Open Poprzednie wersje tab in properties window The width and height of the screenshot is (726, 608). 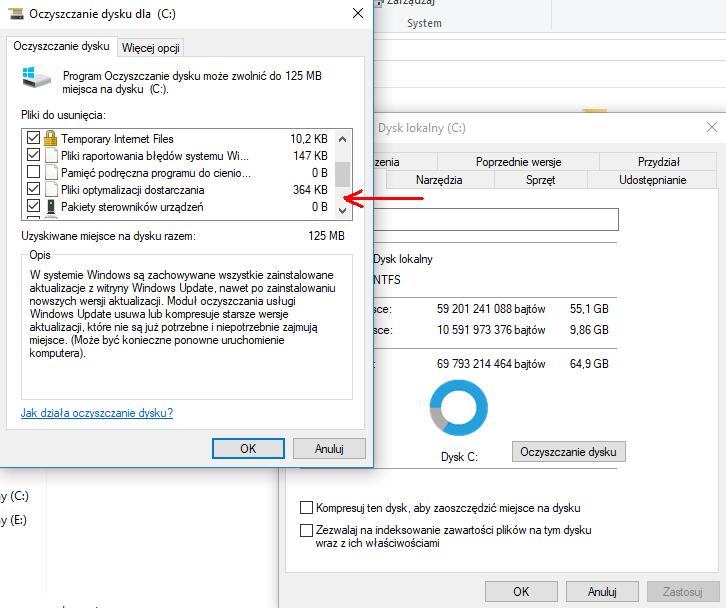518,162
